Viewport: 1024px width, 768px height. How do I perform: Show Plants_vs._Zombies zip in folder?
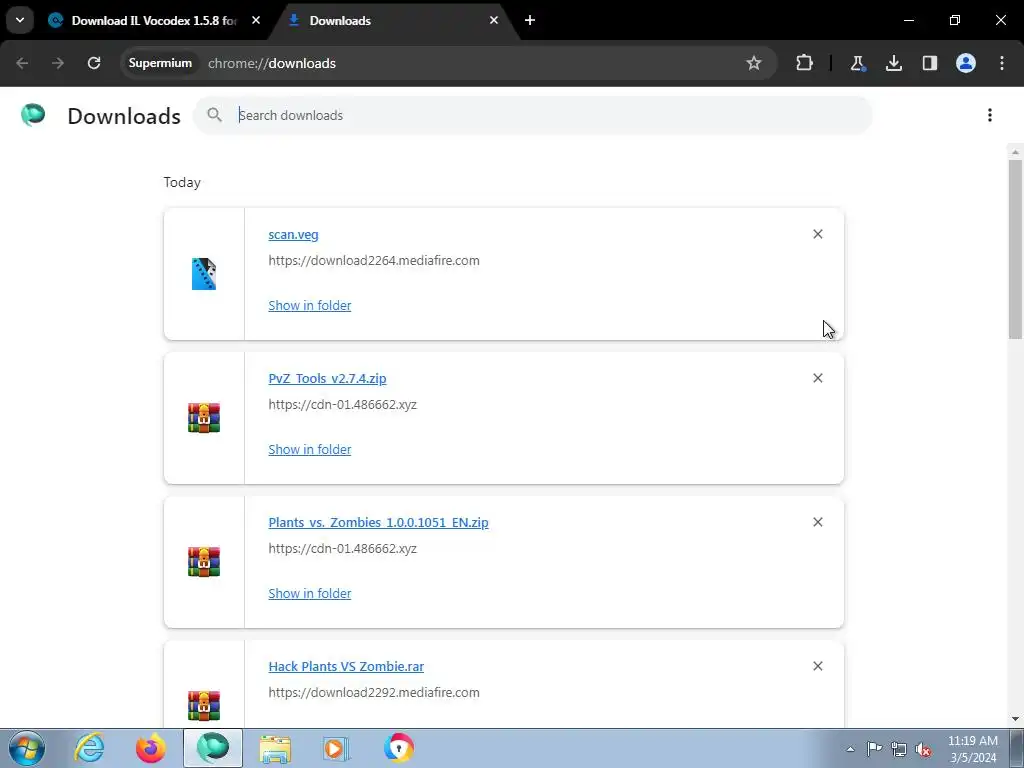tap(310, 594)
